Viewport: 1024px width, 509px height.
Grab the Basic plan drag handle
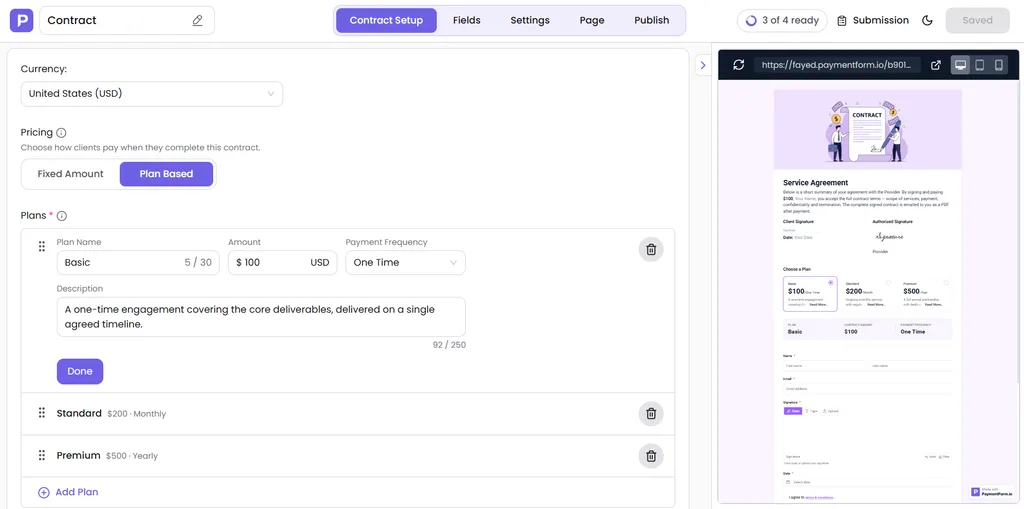(x=41, y=246)
